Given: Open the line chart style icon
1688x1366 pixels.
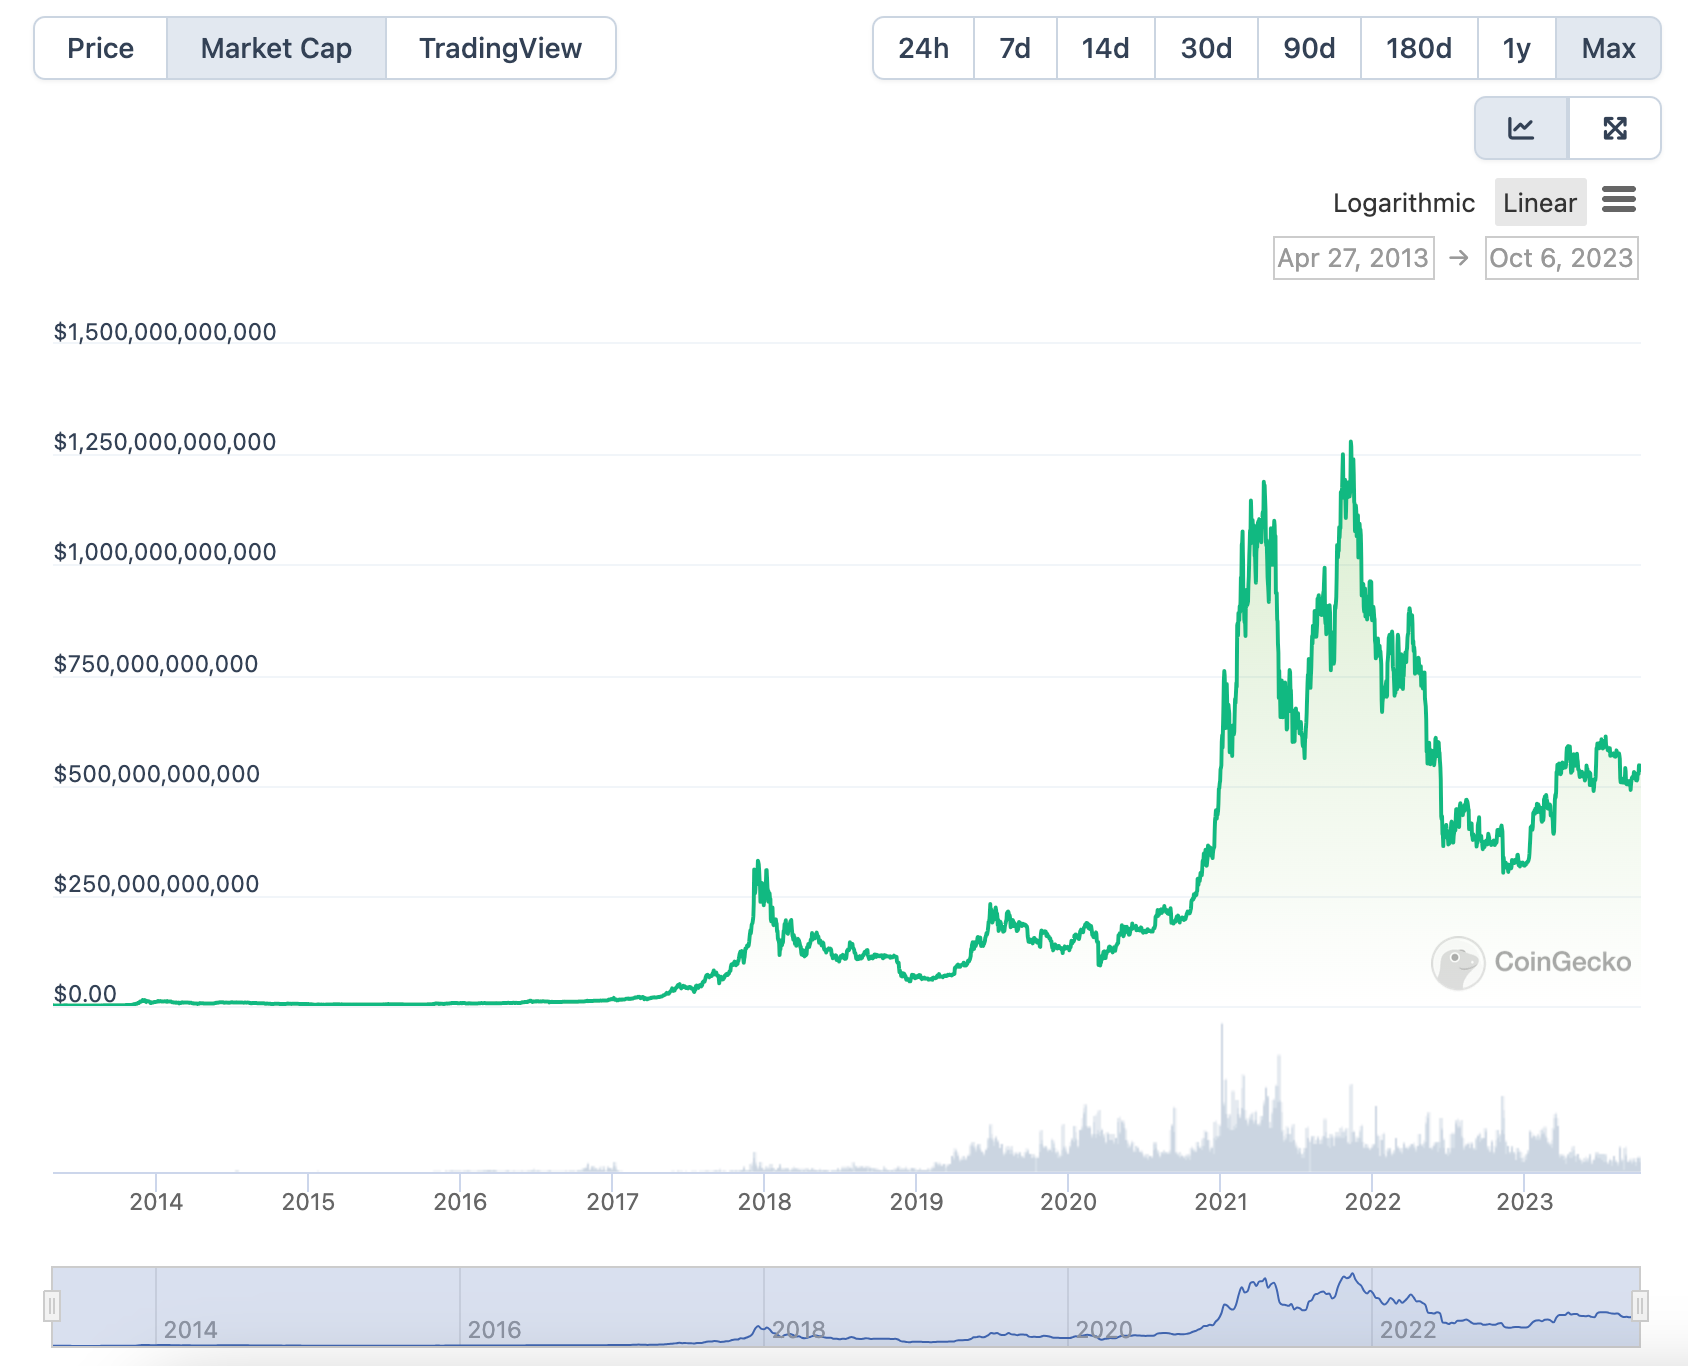Looking at the screenshot, I should 1521,128.
